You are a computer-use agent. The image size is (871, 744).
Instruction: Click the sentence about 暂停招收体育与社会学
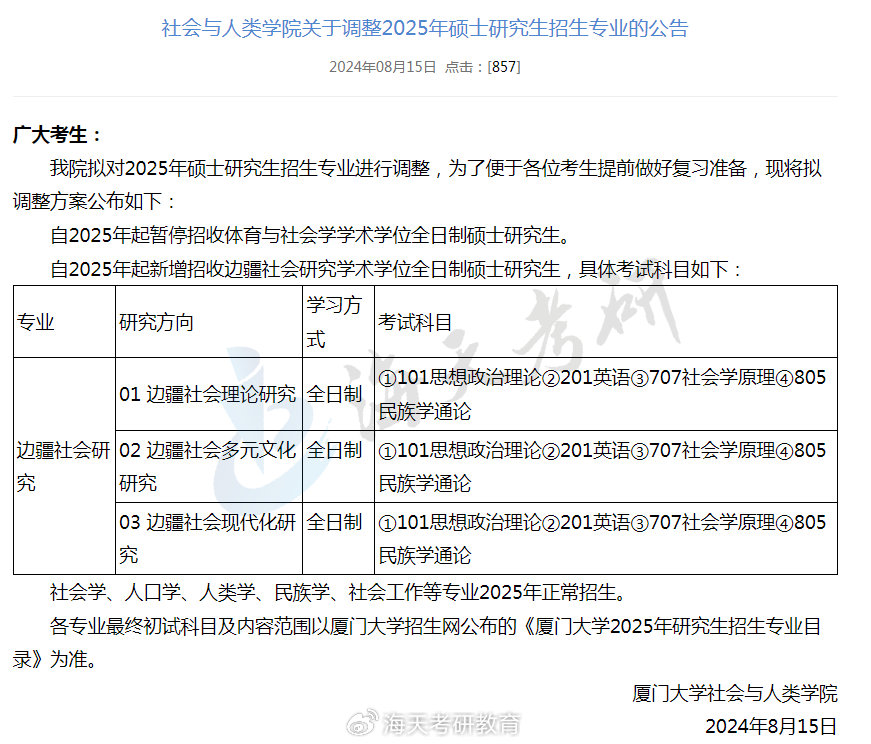click(310, 237)
